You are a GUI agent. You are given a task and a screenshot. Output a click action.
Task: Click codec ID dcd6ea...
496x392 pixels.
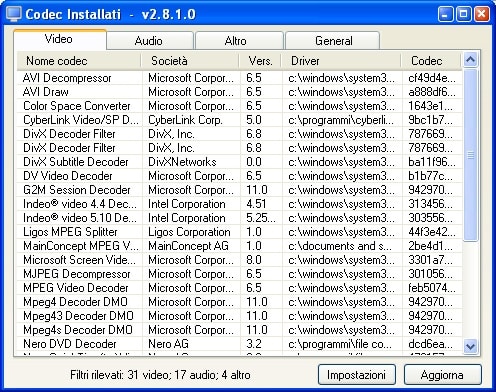click(430, 344)
